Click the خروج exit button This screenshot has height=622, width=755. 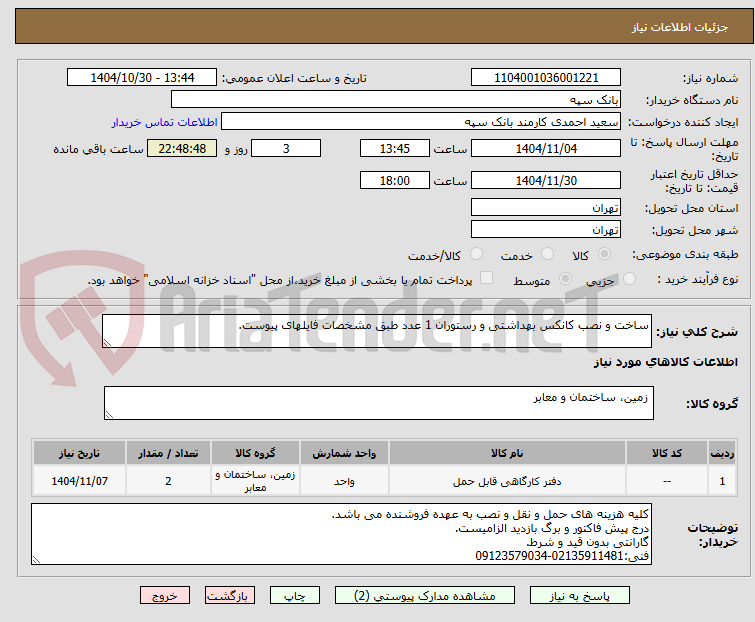click(x=165, y=596)
